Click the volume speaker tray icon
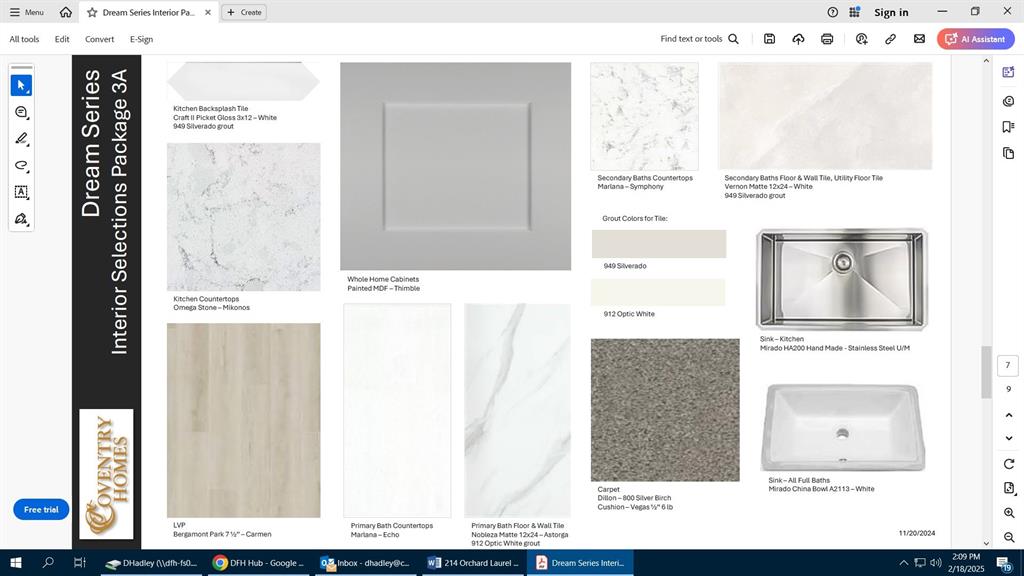Image resolution: width=1024 pixels, height=576 pixels. 935,563
